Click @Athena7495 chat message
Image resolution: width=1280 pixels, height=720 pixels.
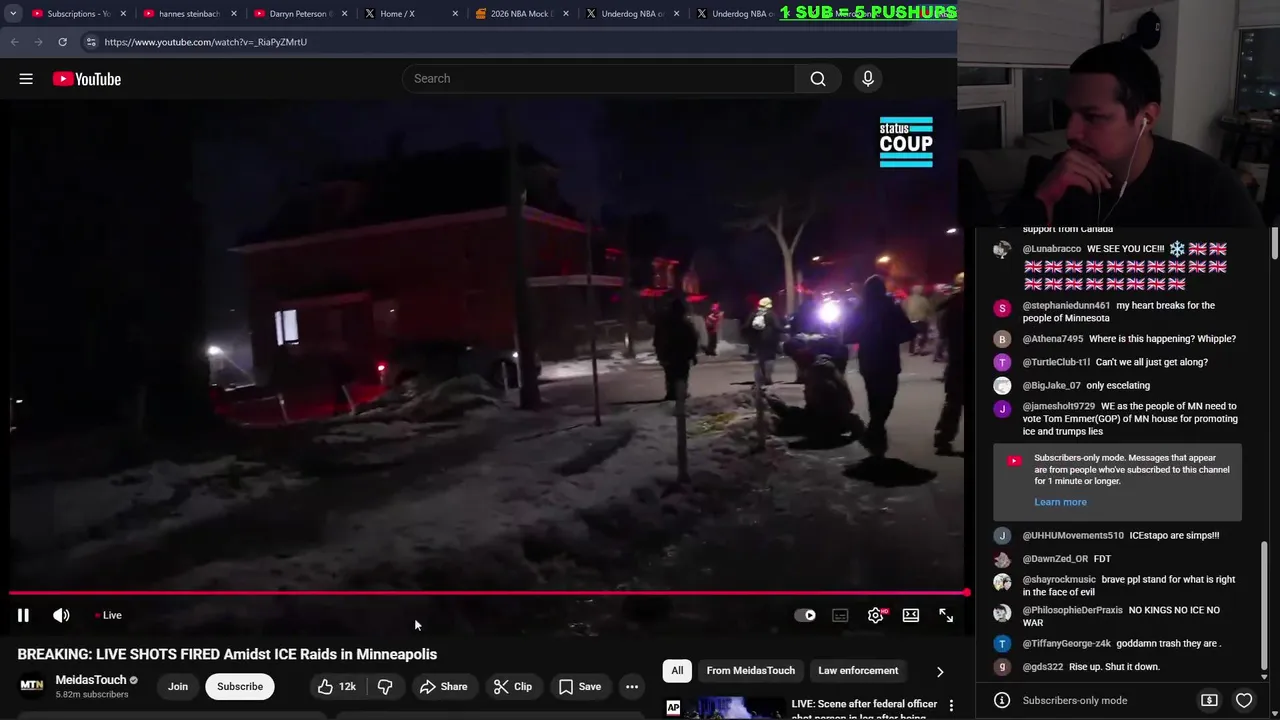(1129, 339)
